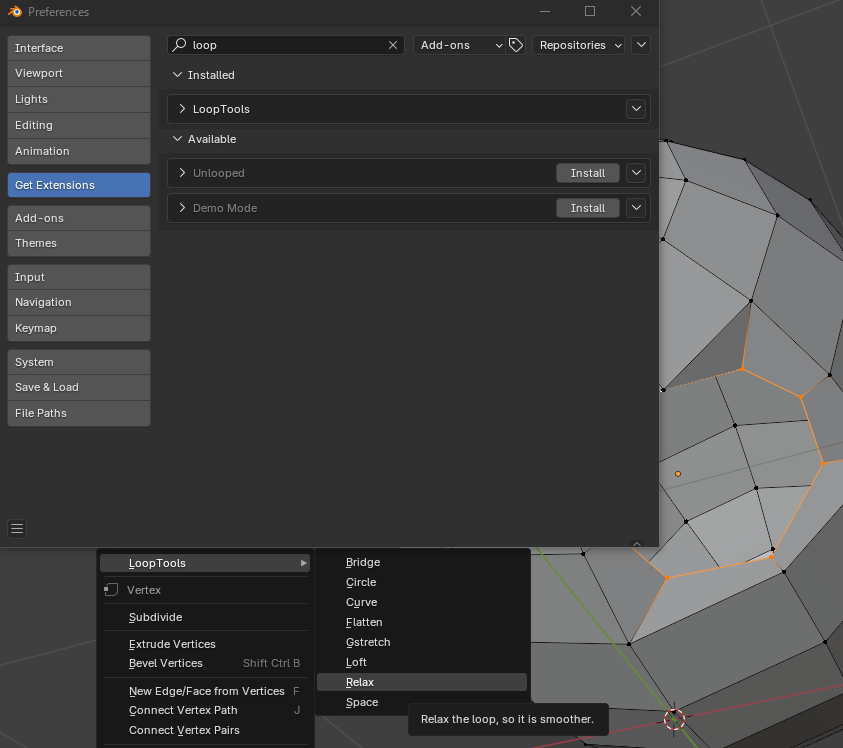Expand the Demo Mode extension details

(x=182, y=208)
